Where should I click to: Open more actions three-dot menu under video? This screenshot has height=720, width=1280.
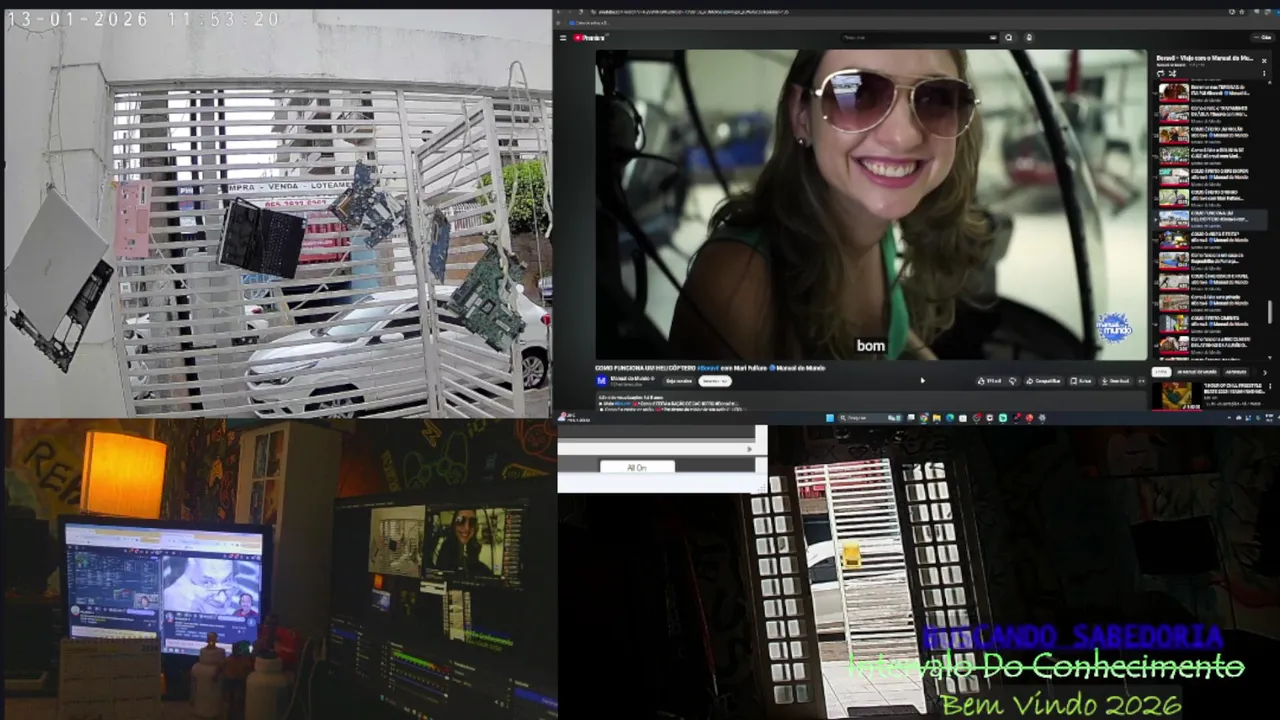tap(1142, 381)
